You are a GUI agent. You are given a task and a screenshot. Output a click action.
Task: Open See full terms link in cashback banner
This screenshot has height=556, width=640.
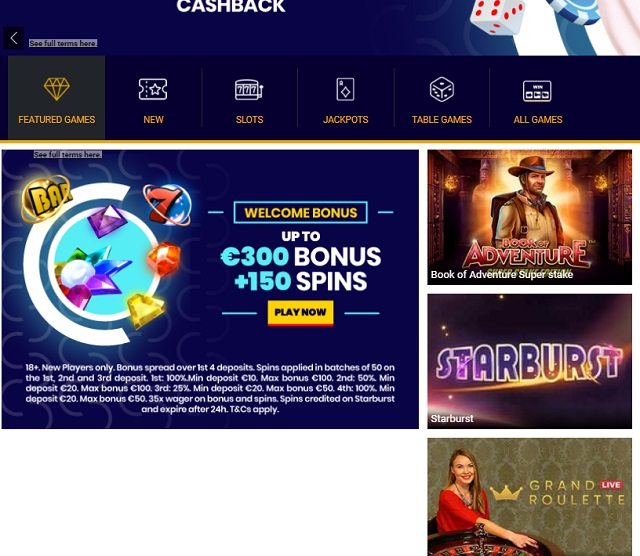click(63, 43)
